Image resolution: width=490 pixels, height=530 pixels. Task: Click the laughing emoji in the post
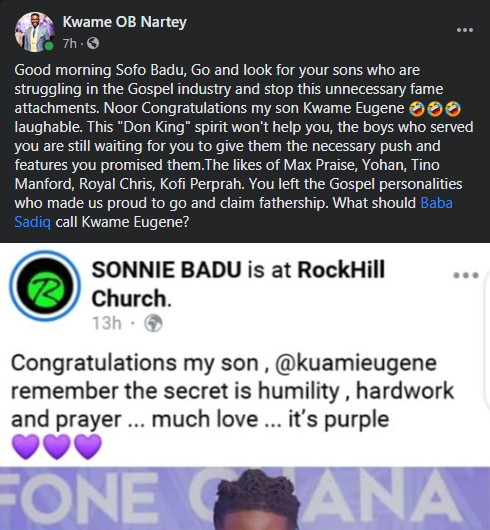pyautogui.click(x=435, y=109)
